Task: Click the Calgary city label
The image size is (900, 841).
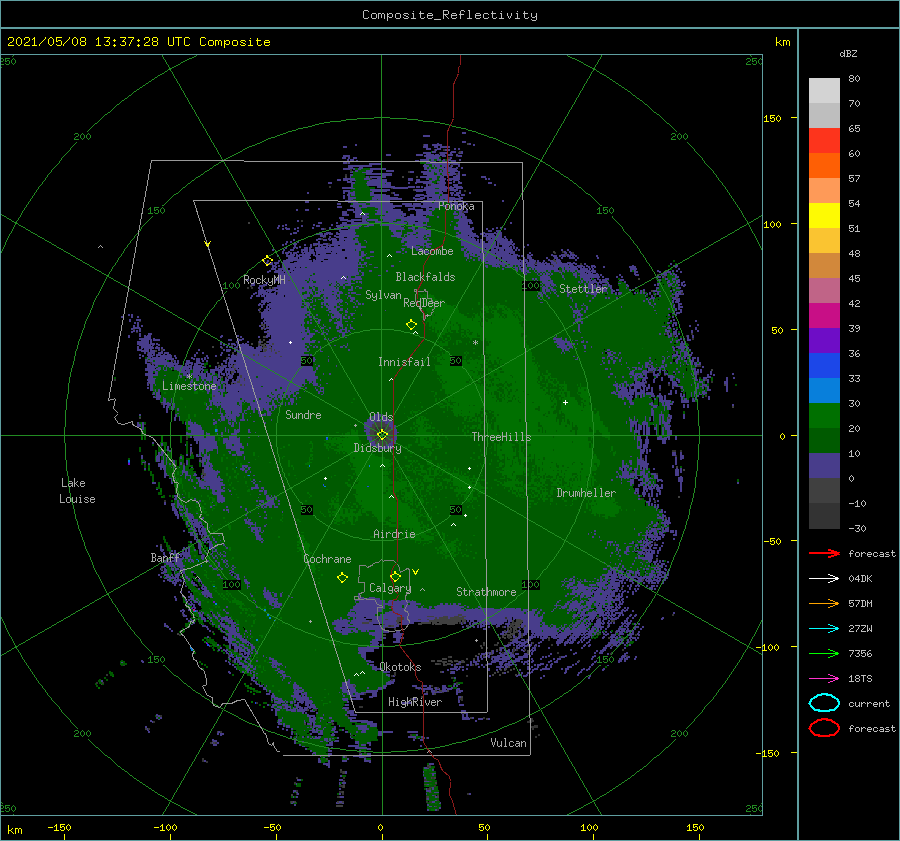Action: tap(390, 588)
